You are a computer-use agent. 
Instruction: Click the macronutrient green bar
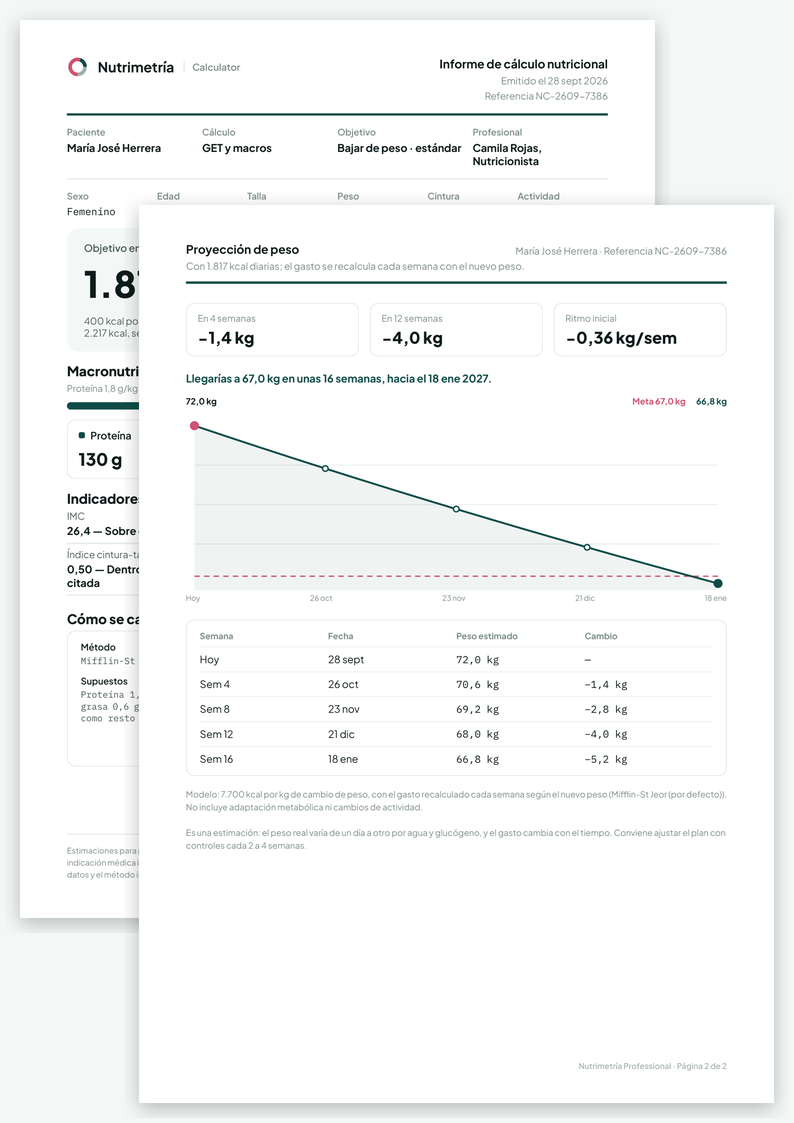click(x=103, y=406)
